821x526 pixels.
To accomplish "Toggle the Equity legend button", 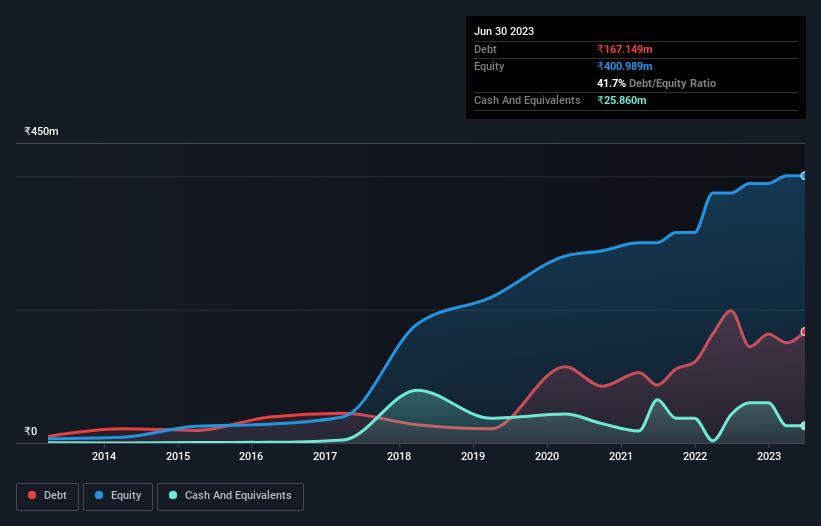I will [118, 496].
